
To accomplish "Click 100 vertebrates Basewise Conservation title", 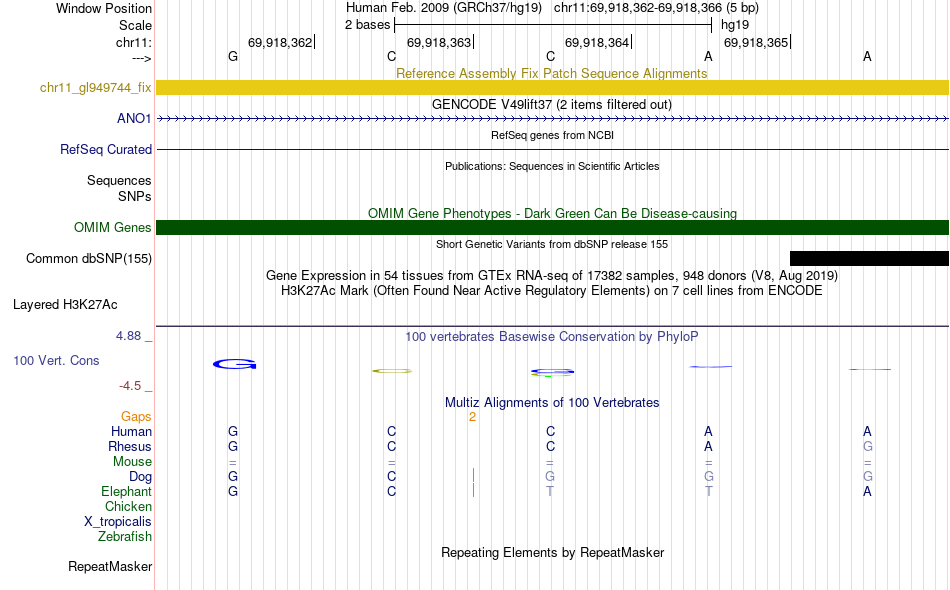I will pos(552,337).
